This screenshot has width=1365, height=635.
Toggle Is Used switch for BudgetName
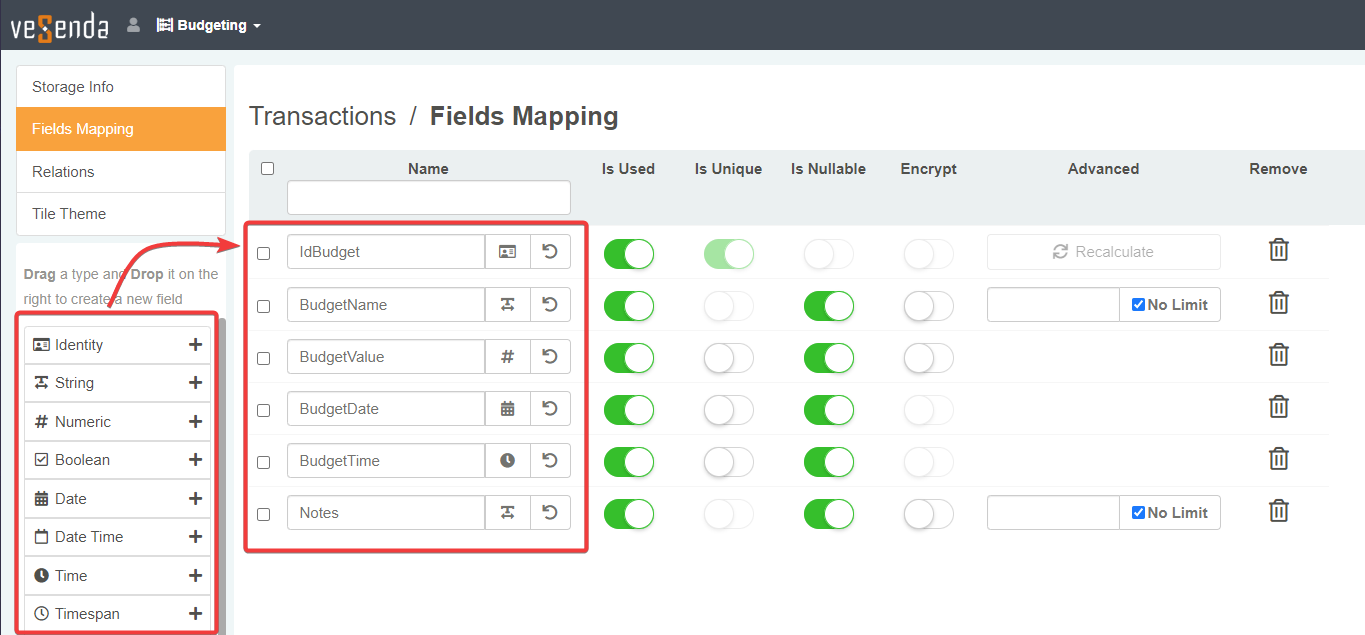click(628, 306)
